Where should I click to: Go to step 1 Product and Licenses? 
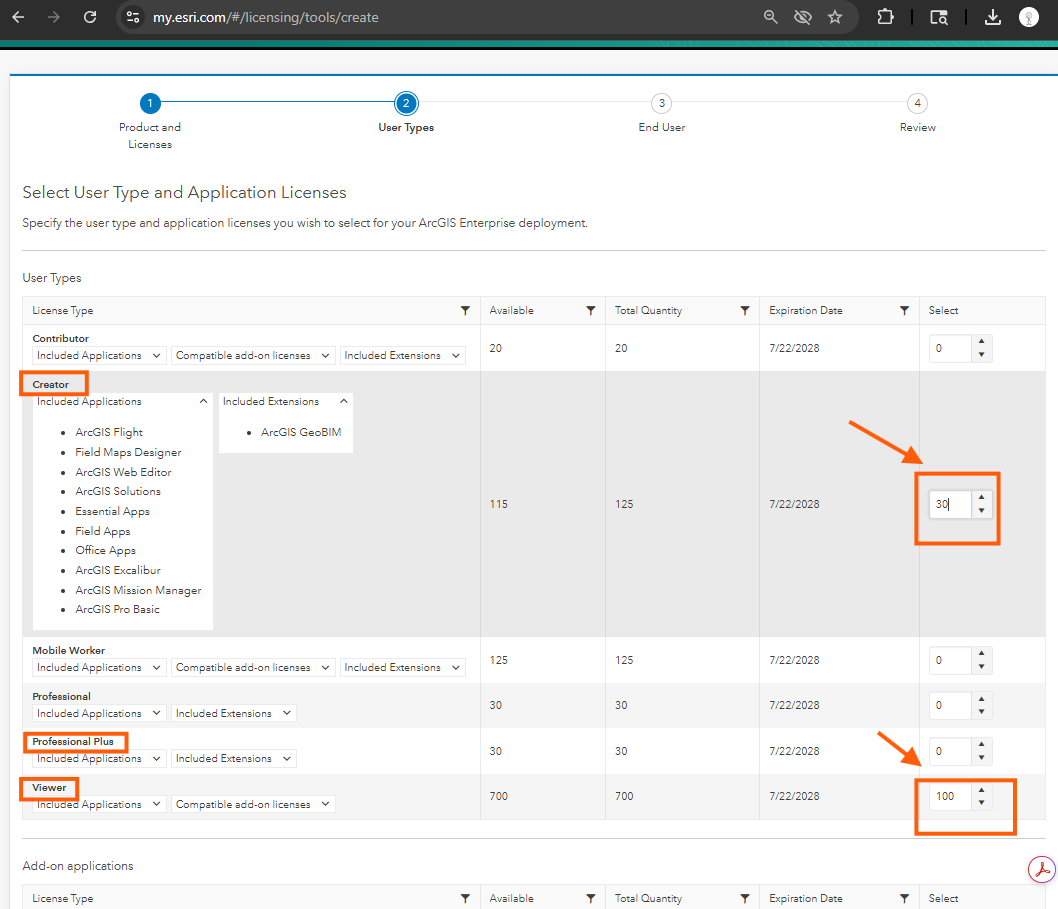point(149,103)
